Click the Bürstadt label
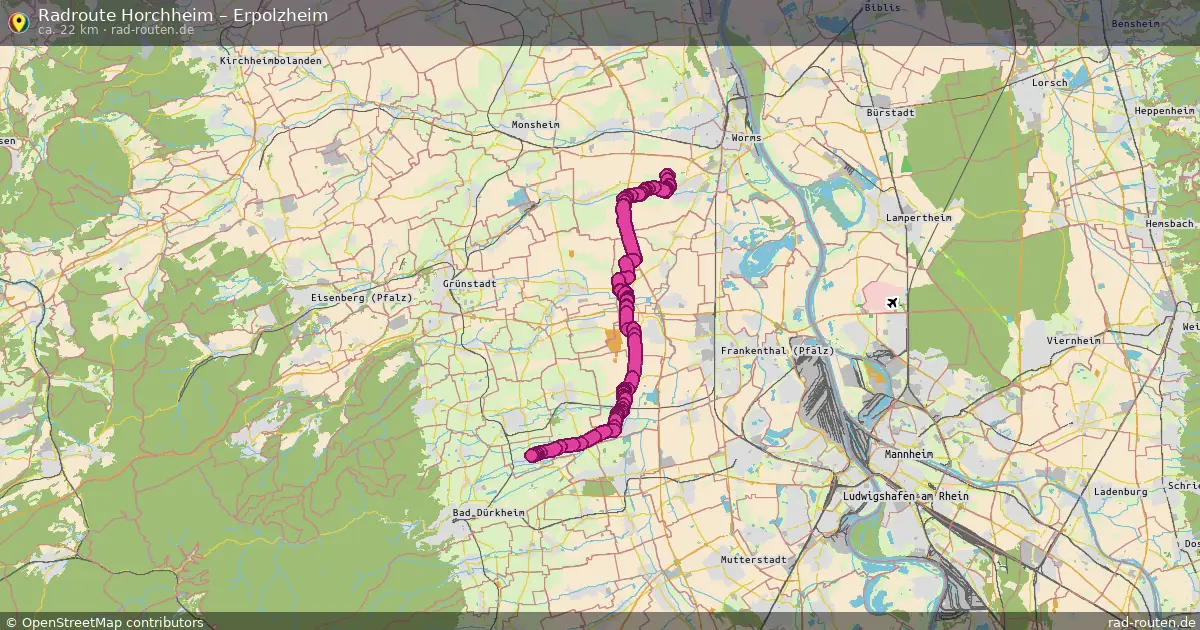Screen dimensions: 1200x630 point(892,113)
